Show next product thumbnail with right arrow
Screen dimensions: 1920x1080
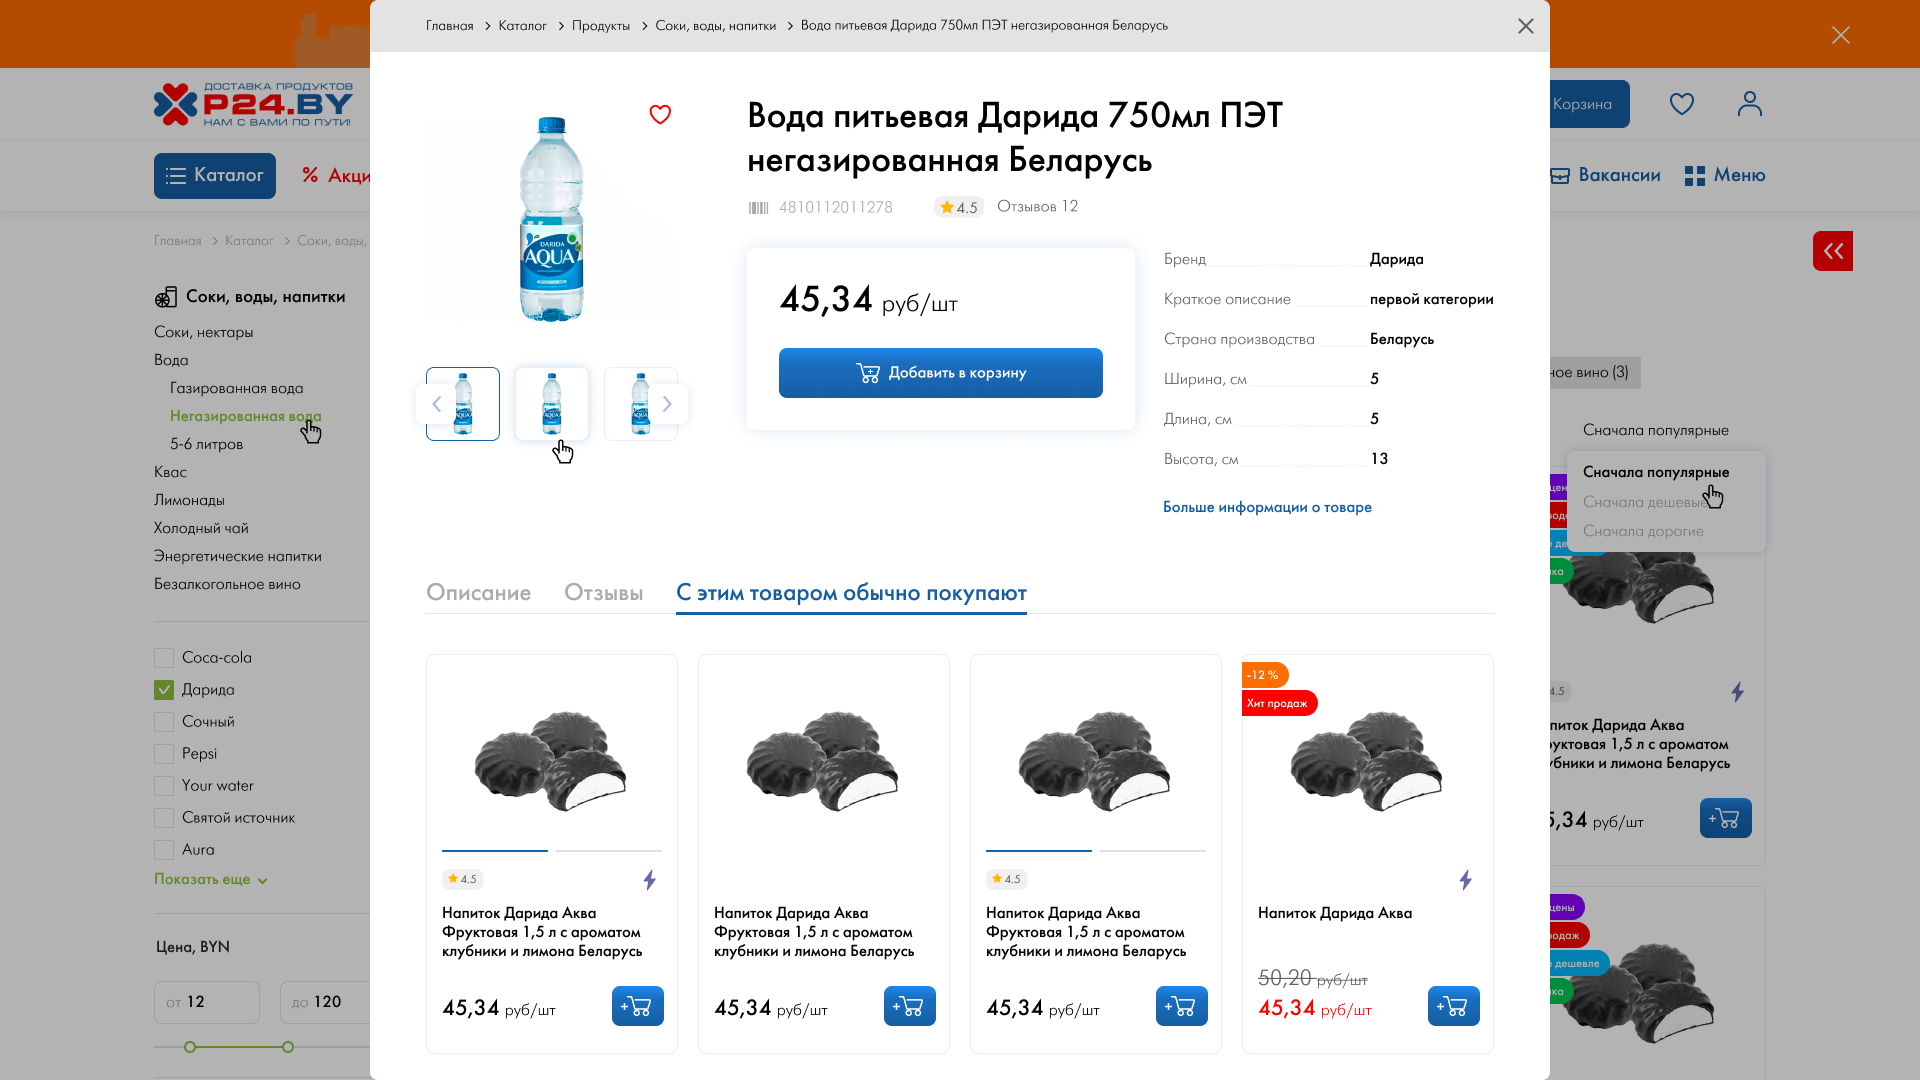click(x=667, y=404)
